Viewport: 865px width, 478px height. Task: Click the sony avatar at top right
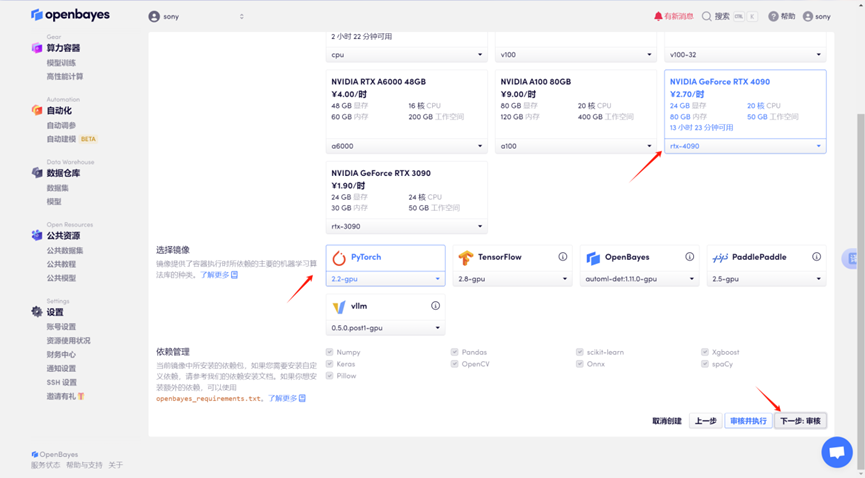point(808,17)
